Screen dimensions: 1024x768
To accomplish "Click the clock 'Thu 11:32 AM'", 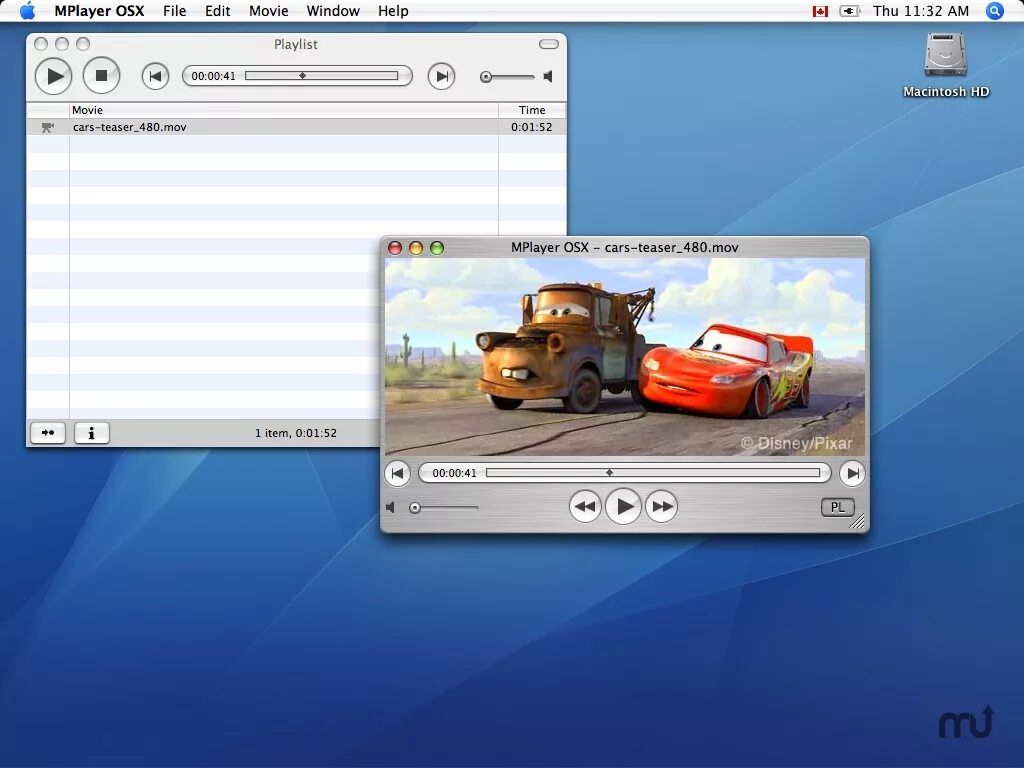I will (x=921, y=11).
